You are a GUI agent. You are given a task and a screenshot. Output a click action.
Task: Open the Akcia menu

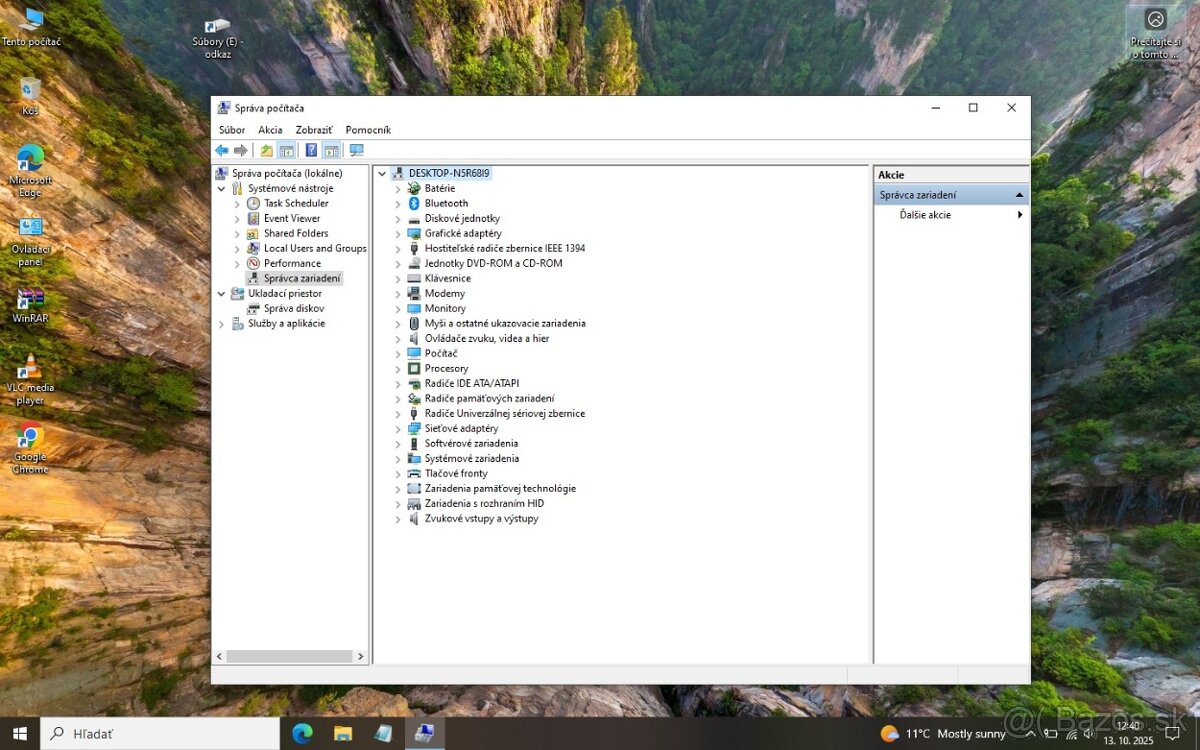(270, 130)
